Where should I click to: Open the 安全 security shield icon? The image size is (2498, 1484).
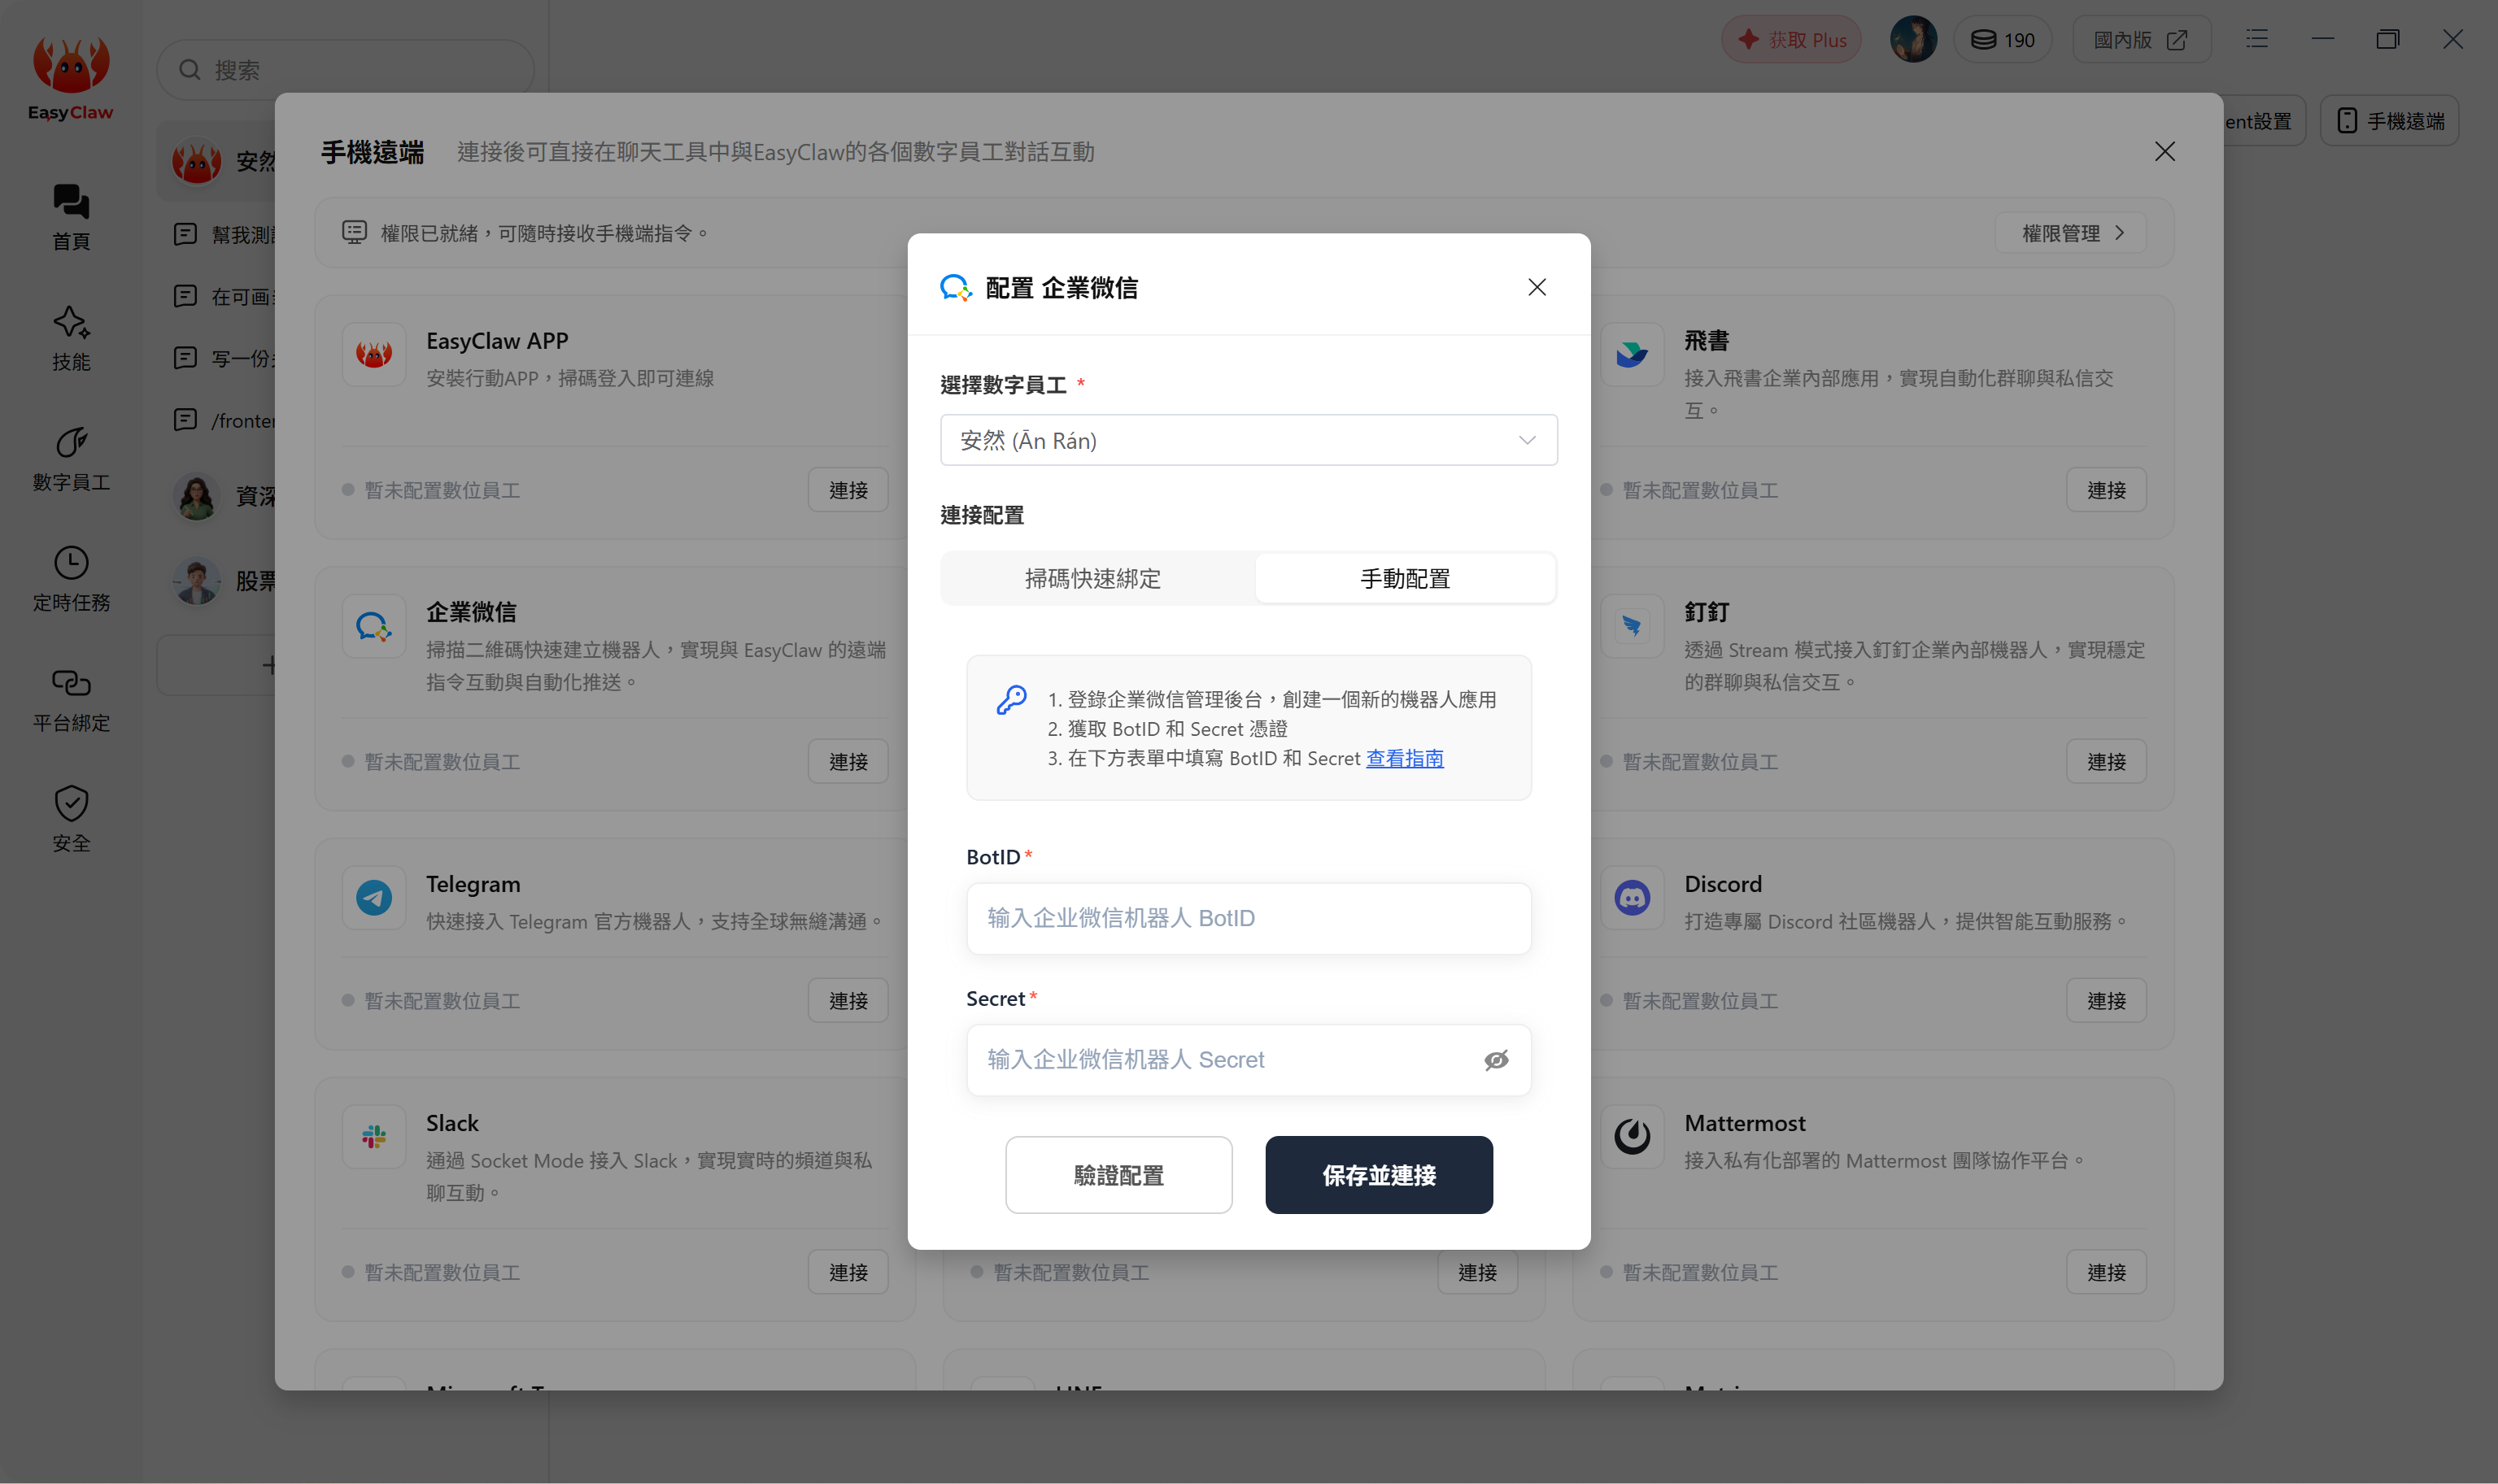(70, 819)
